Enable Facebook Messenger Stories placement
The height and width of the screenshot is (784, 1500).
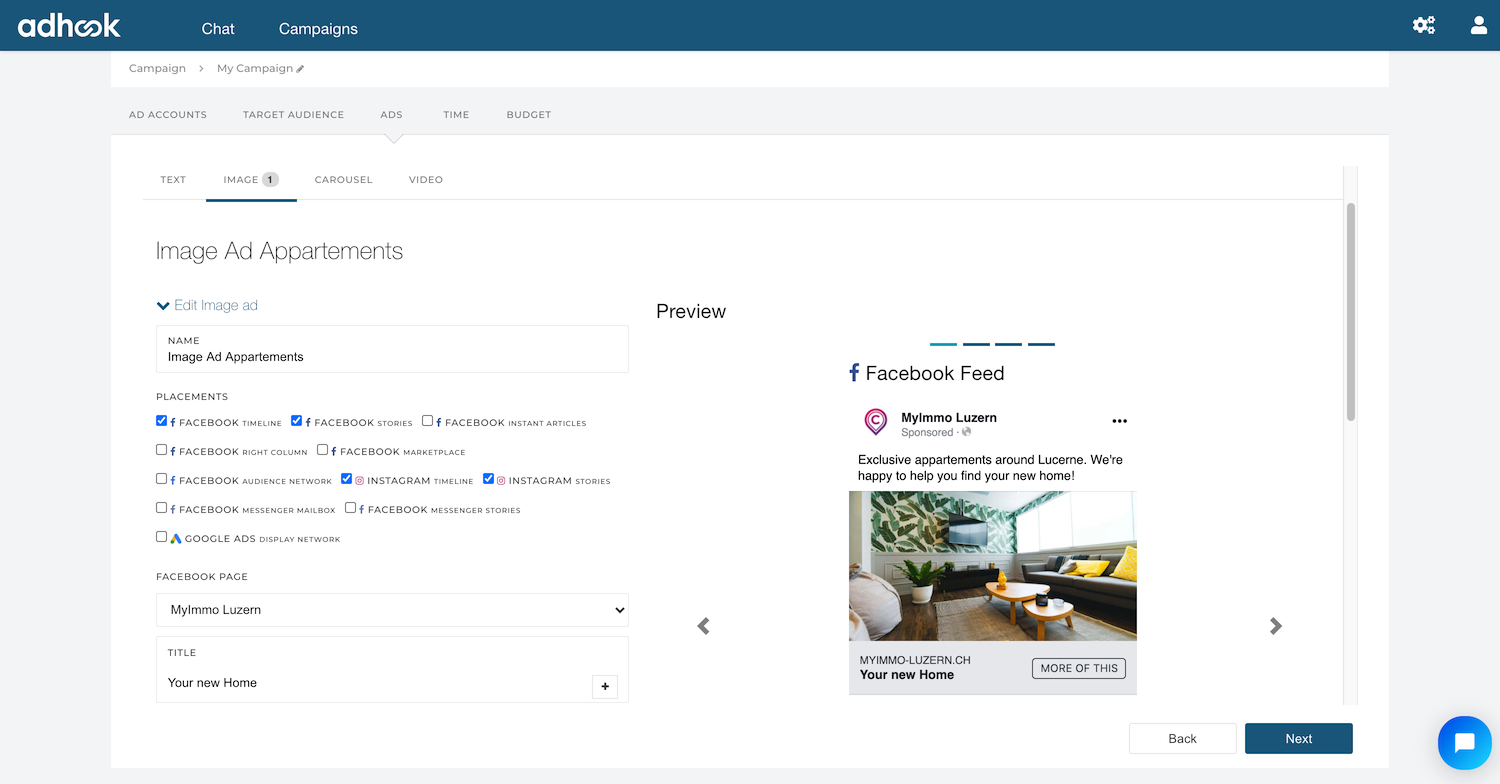[351, 508]
